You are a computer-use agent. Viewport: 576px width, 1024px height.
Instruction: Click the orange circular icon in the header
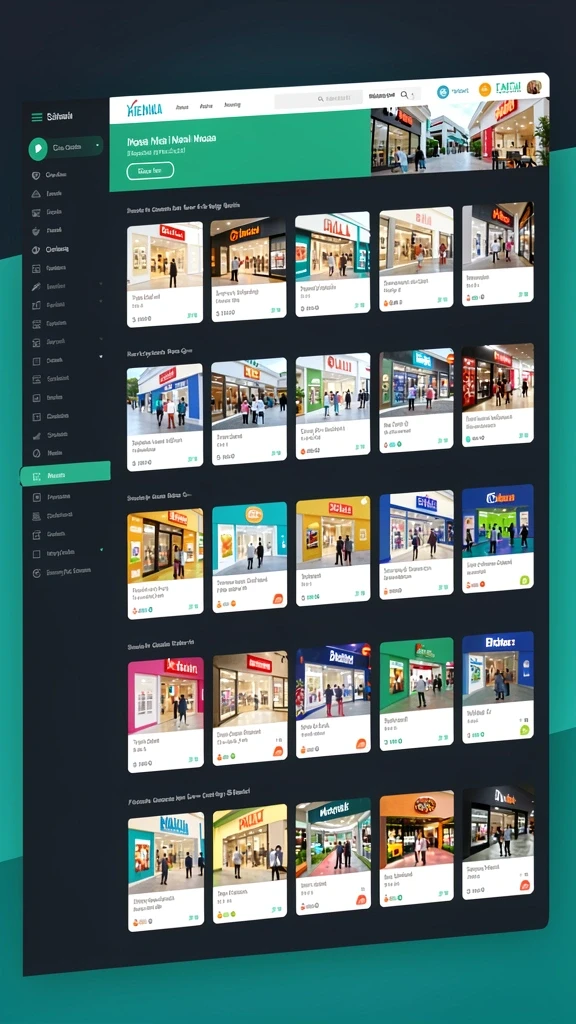[485, 89]
